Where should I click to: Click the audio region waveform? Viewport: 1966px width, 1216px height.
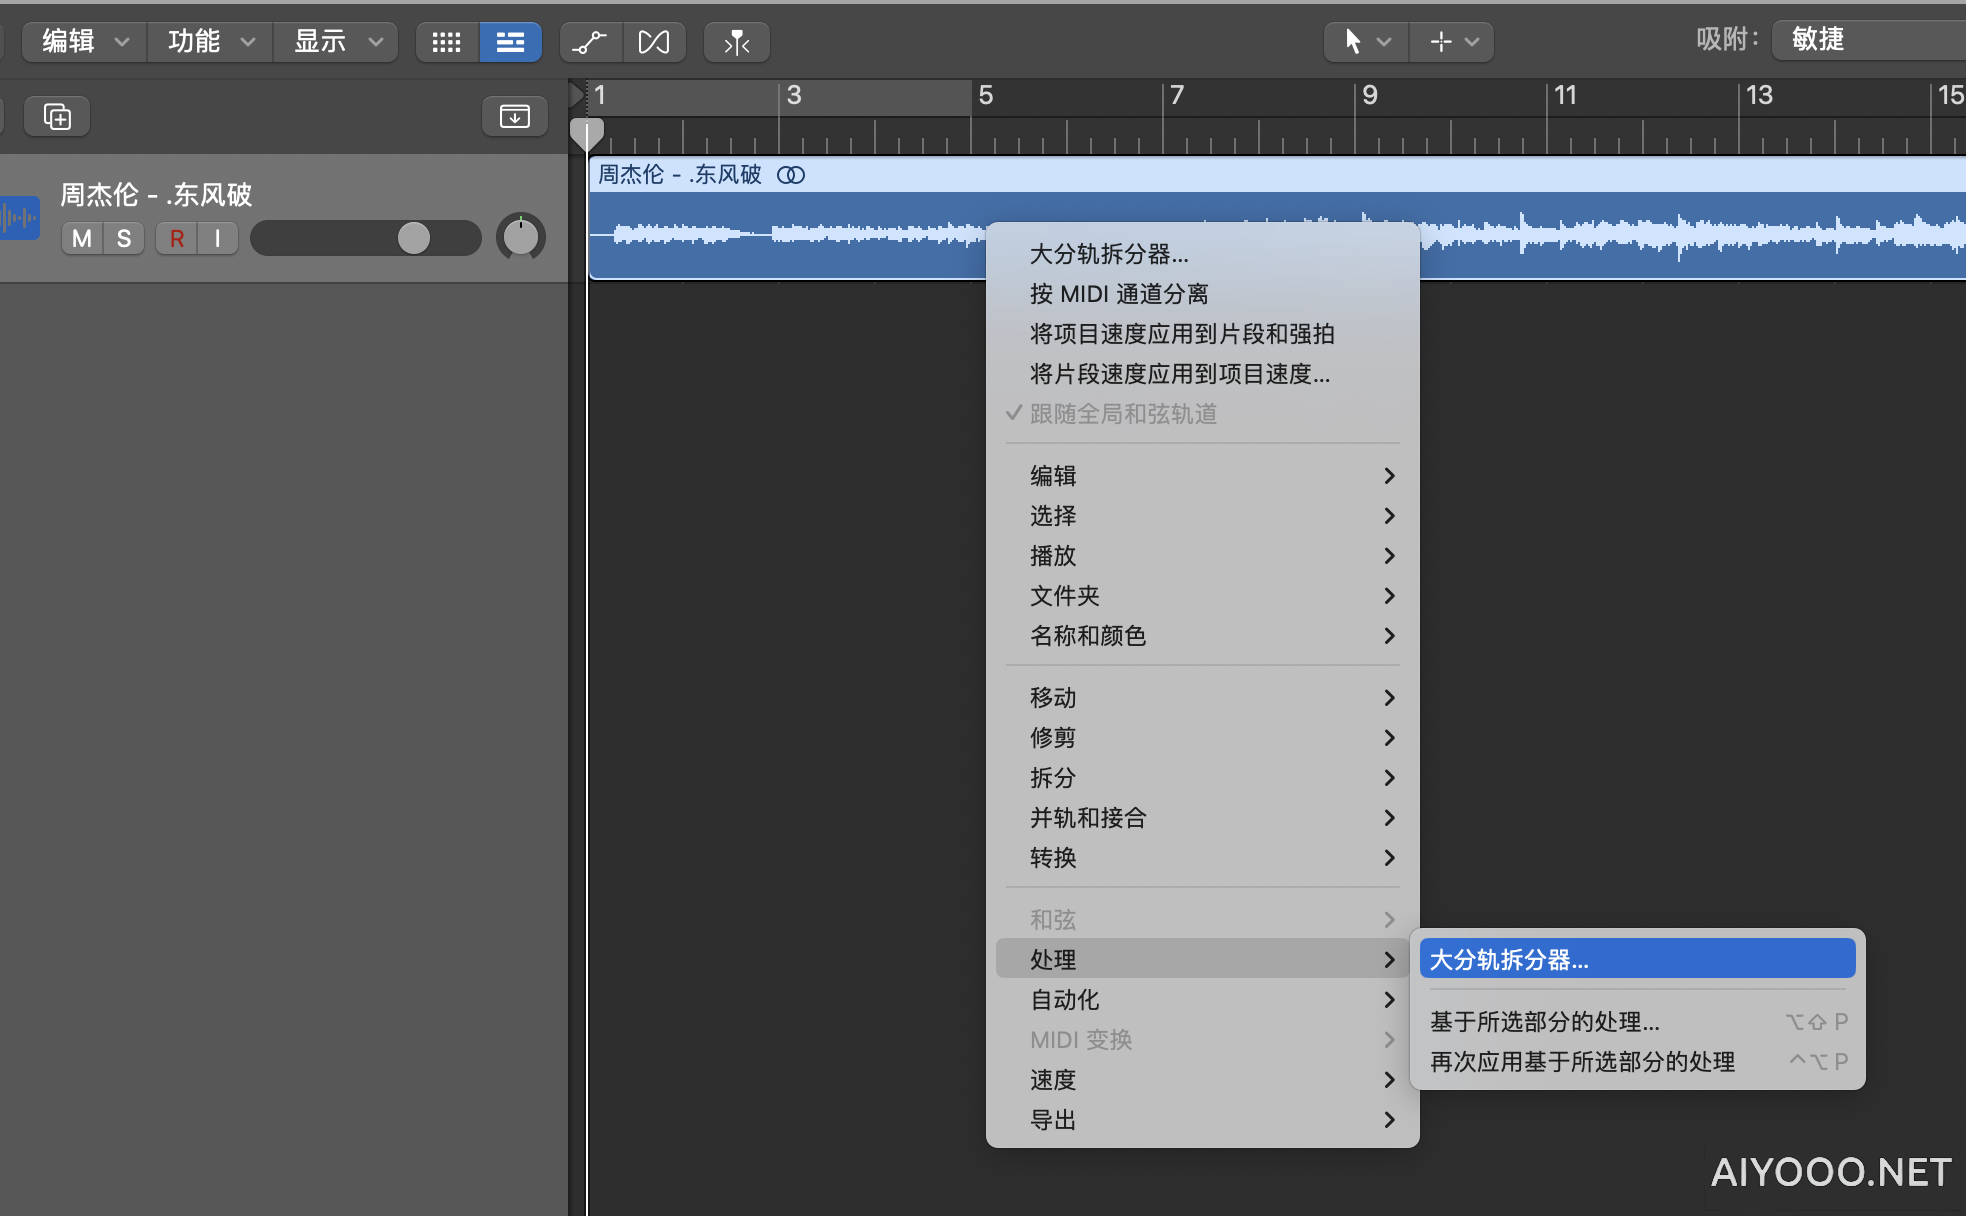(788, 235)
